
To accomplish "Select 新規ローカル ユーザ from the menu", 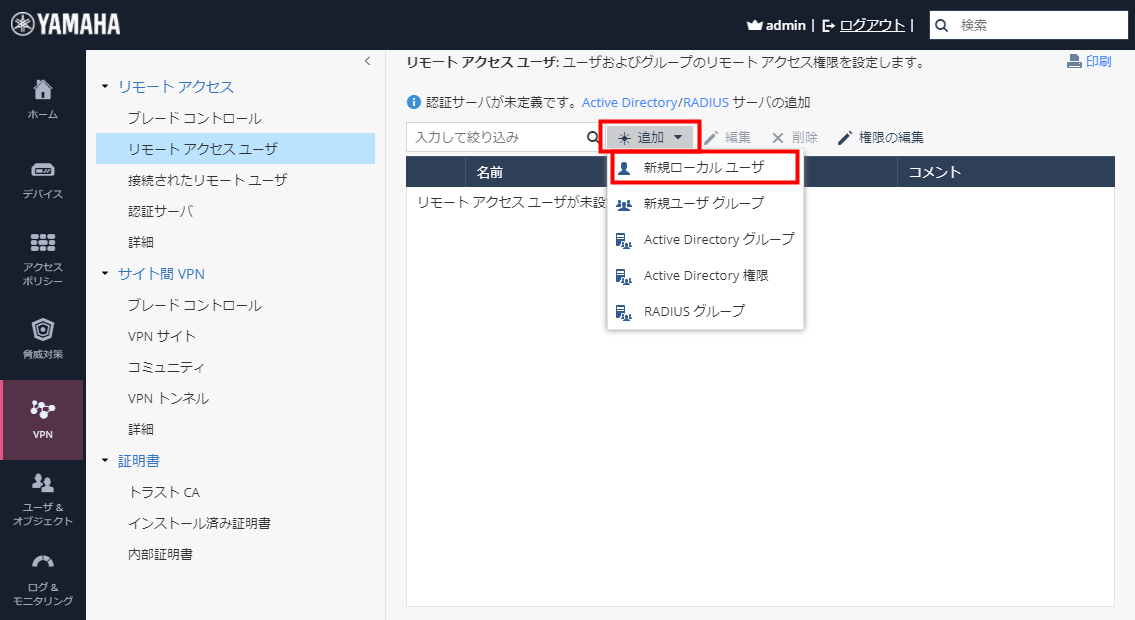I will click(704, 169).
